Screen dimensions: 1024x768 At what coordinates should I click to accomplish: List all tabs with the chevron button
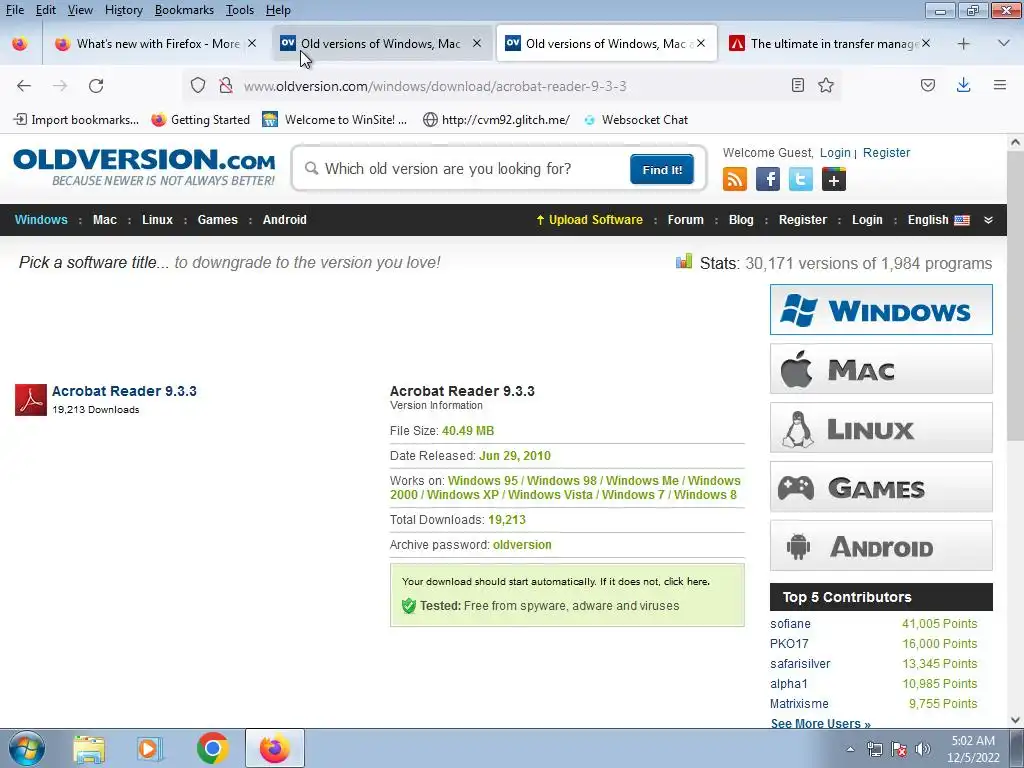1004,44
